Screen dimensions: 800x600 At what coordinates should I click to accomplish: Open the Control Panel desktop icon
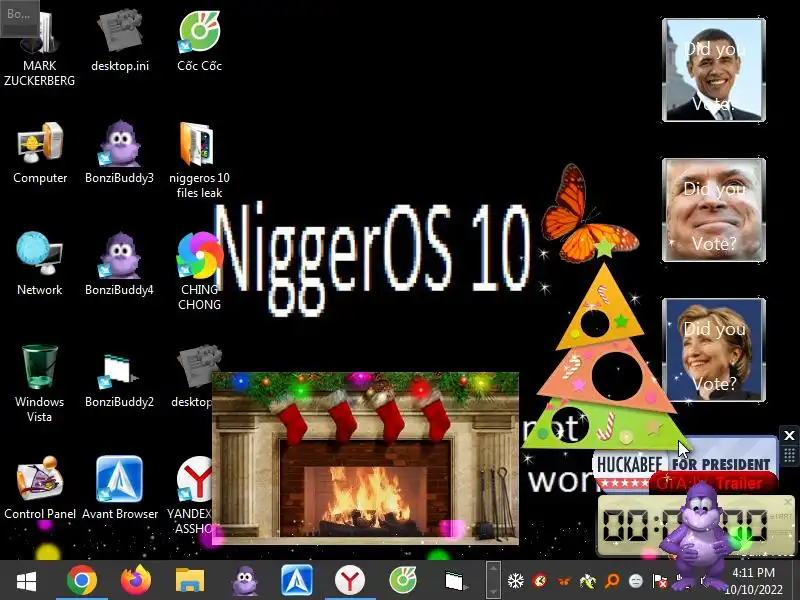pyautogui.click(x=40, y=489)
